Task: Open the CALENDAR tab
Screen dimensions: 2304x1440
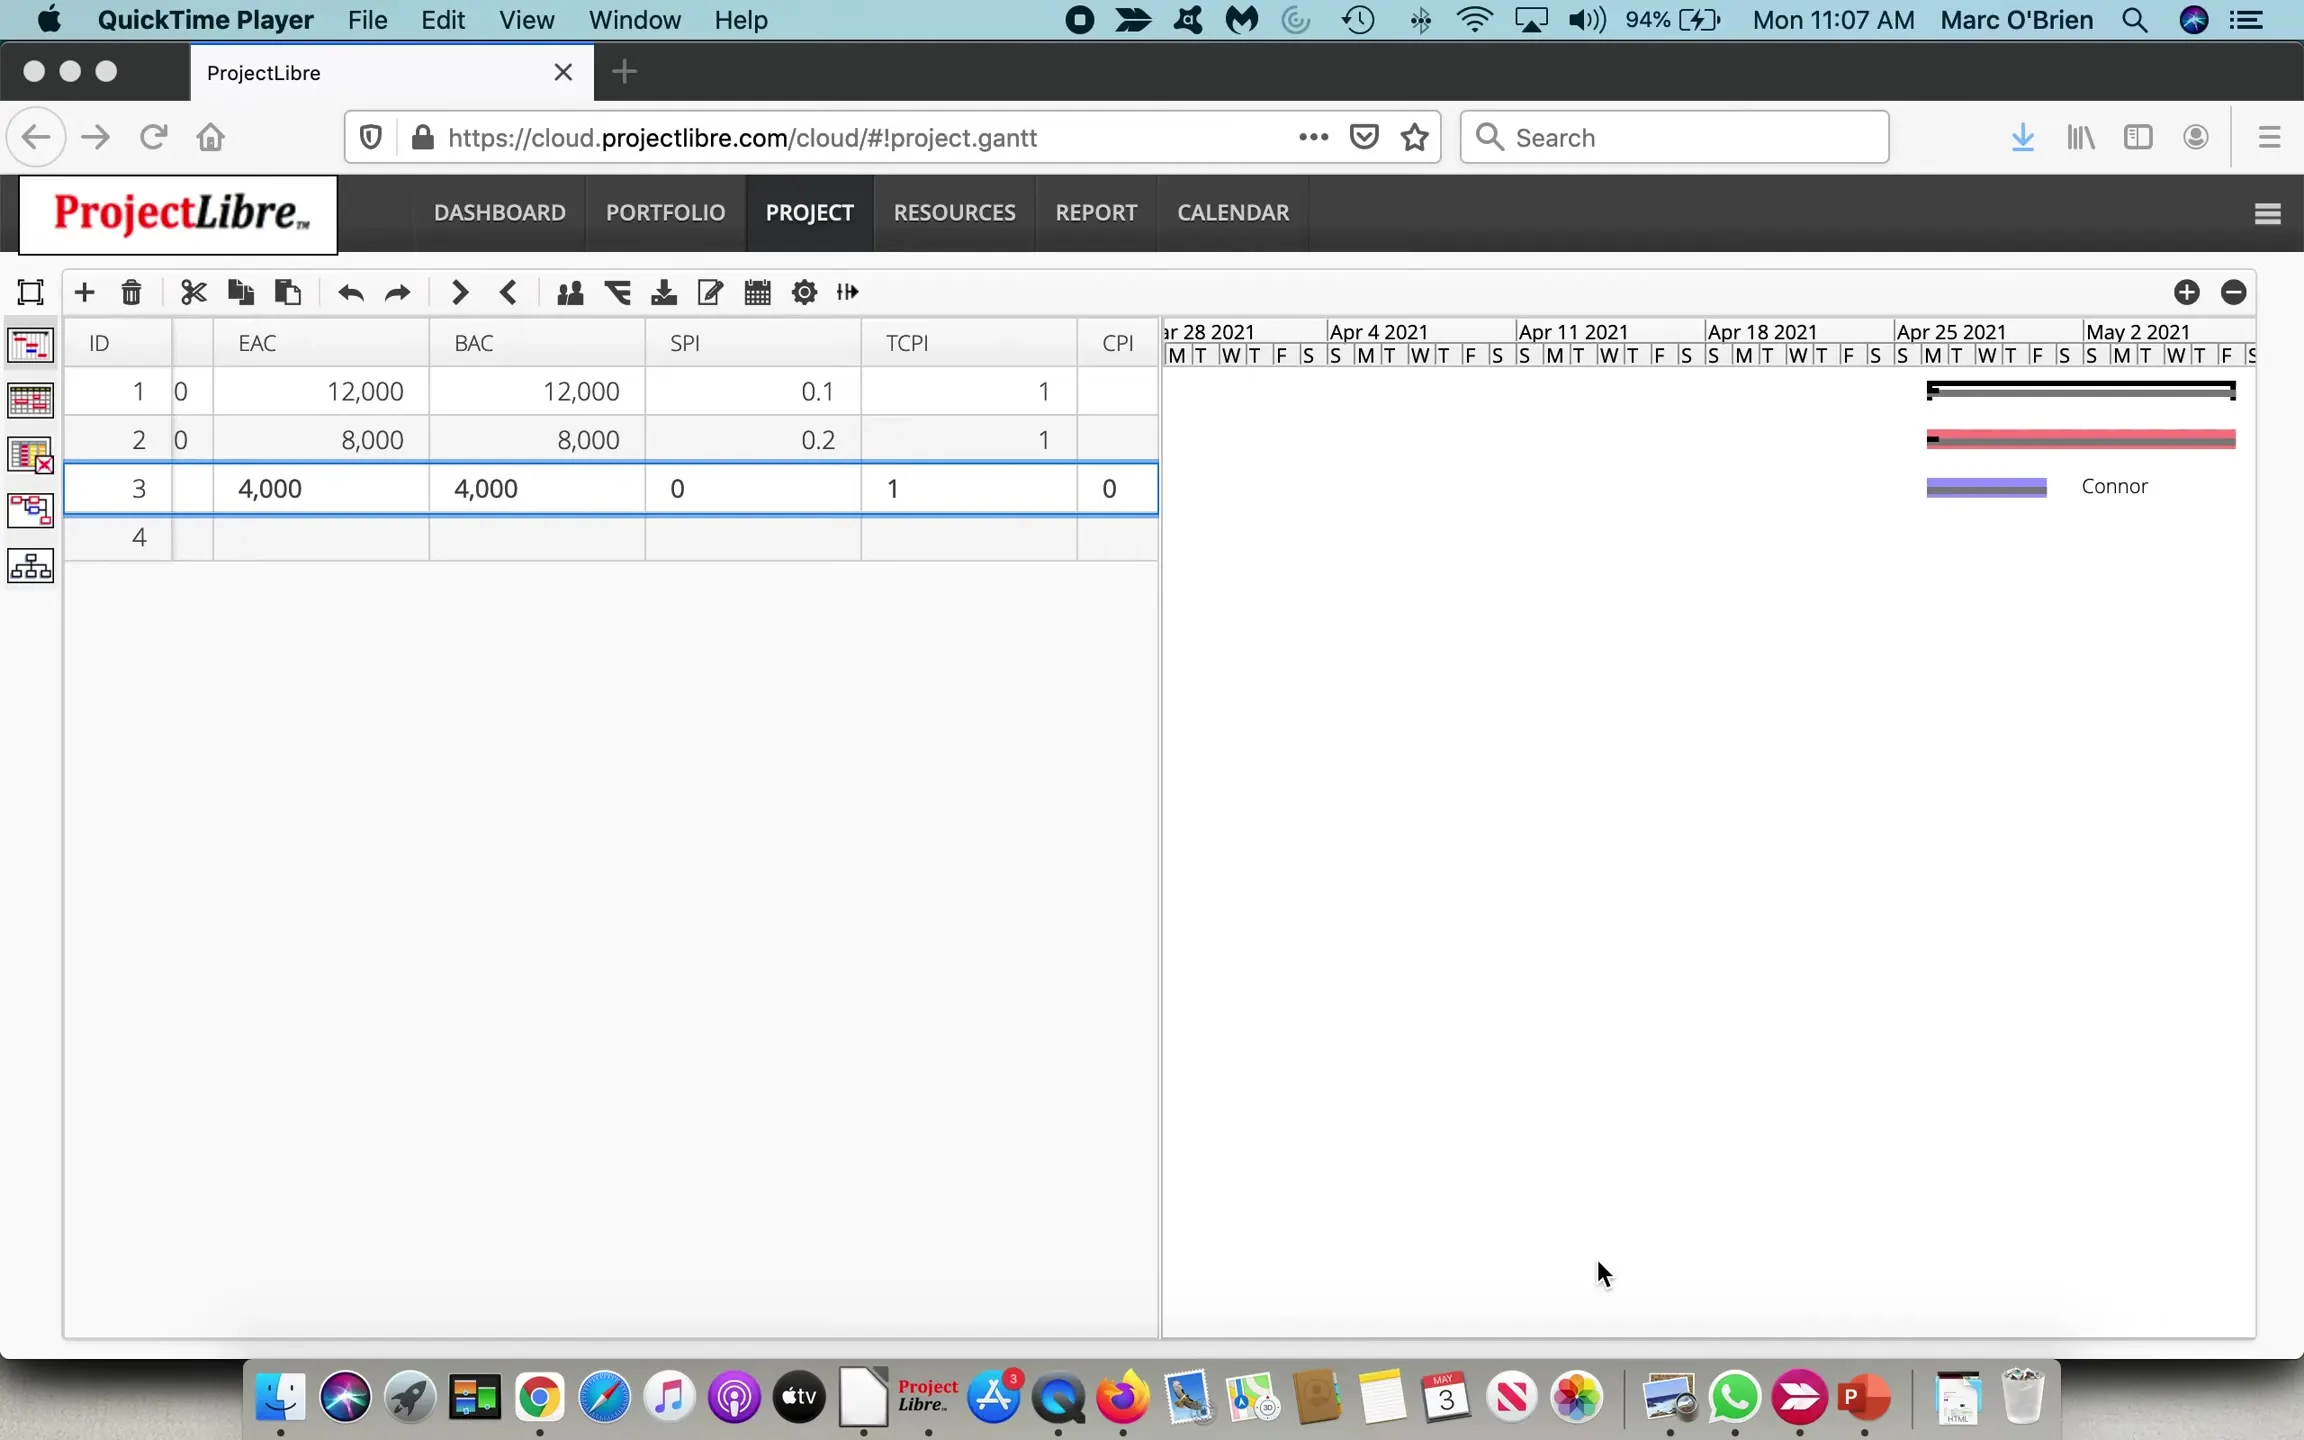Action: click(x=1233, y=213)
